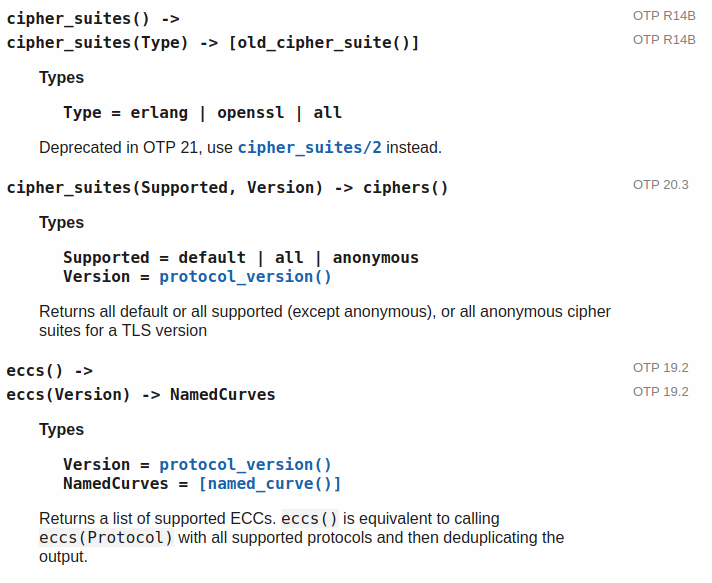Open protocol_version() link beside cipher_suites Version type

tap(245, 277)
